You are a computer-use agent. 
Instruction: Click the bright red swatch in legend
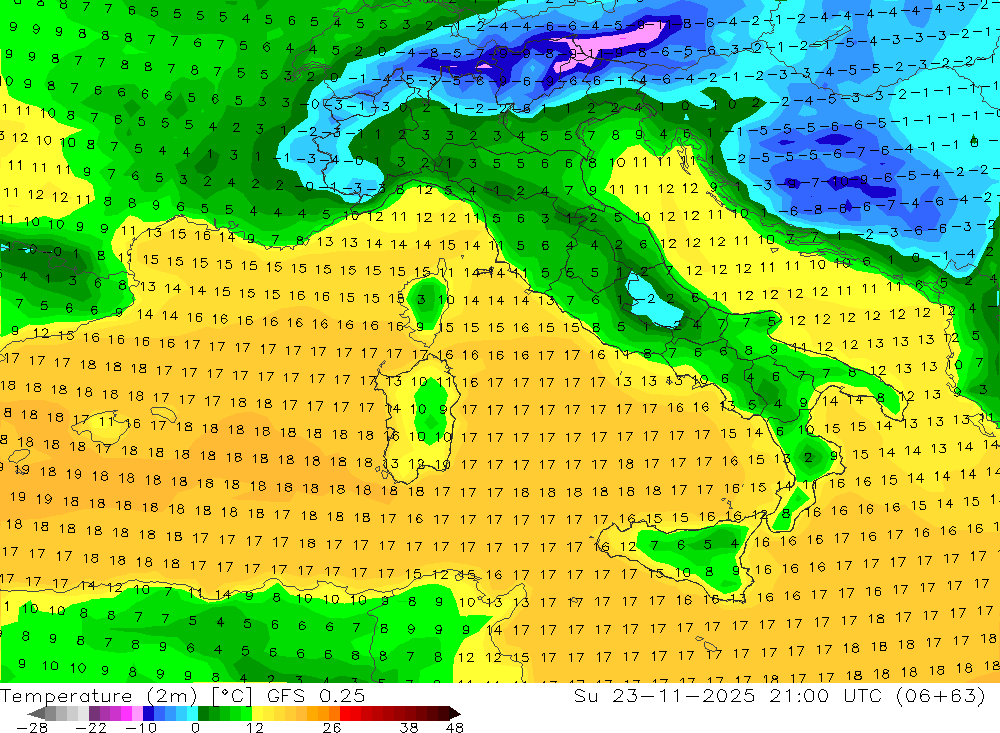pyautogui.click(x=345, y=713)
